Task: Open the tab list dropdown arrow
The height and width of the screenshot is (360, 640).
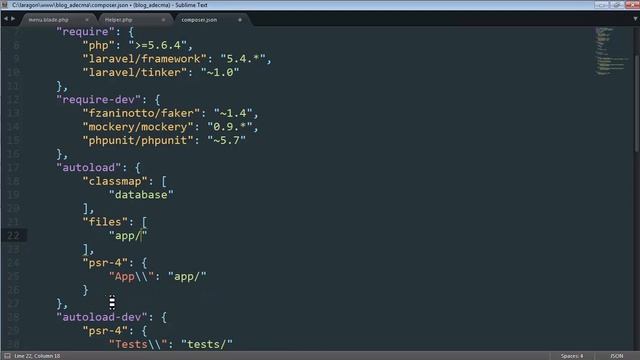Action: pyautogui.click(x=635, y=19)
